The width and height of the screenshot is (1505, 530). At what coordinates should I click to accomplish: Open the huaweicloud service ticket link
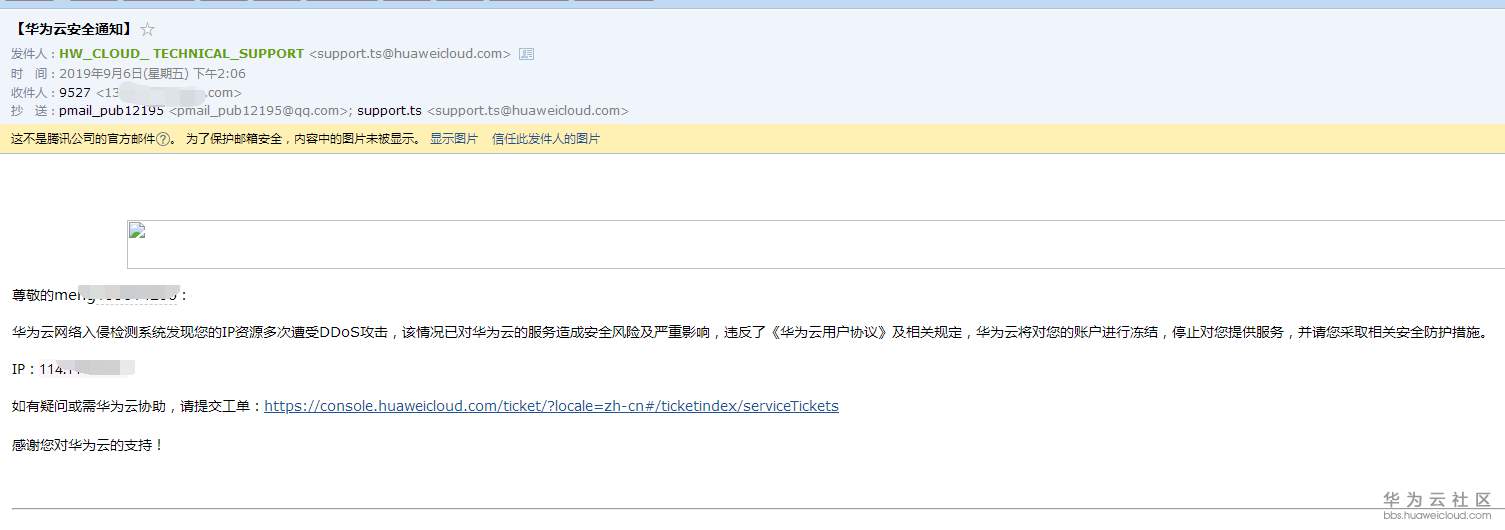[x=551, y=406]
